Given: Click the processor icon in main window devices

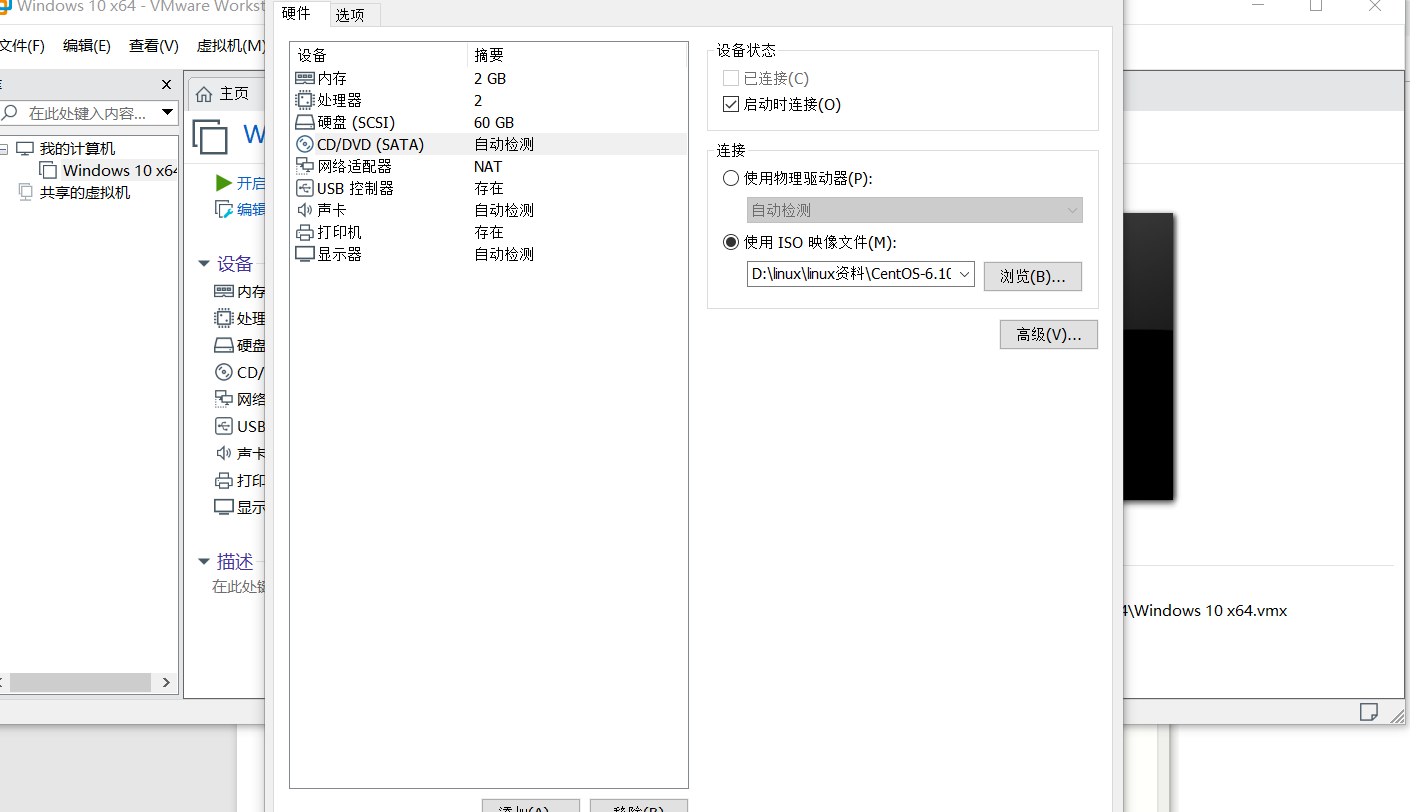Looking at the screenshot, I should pos(224,318).
